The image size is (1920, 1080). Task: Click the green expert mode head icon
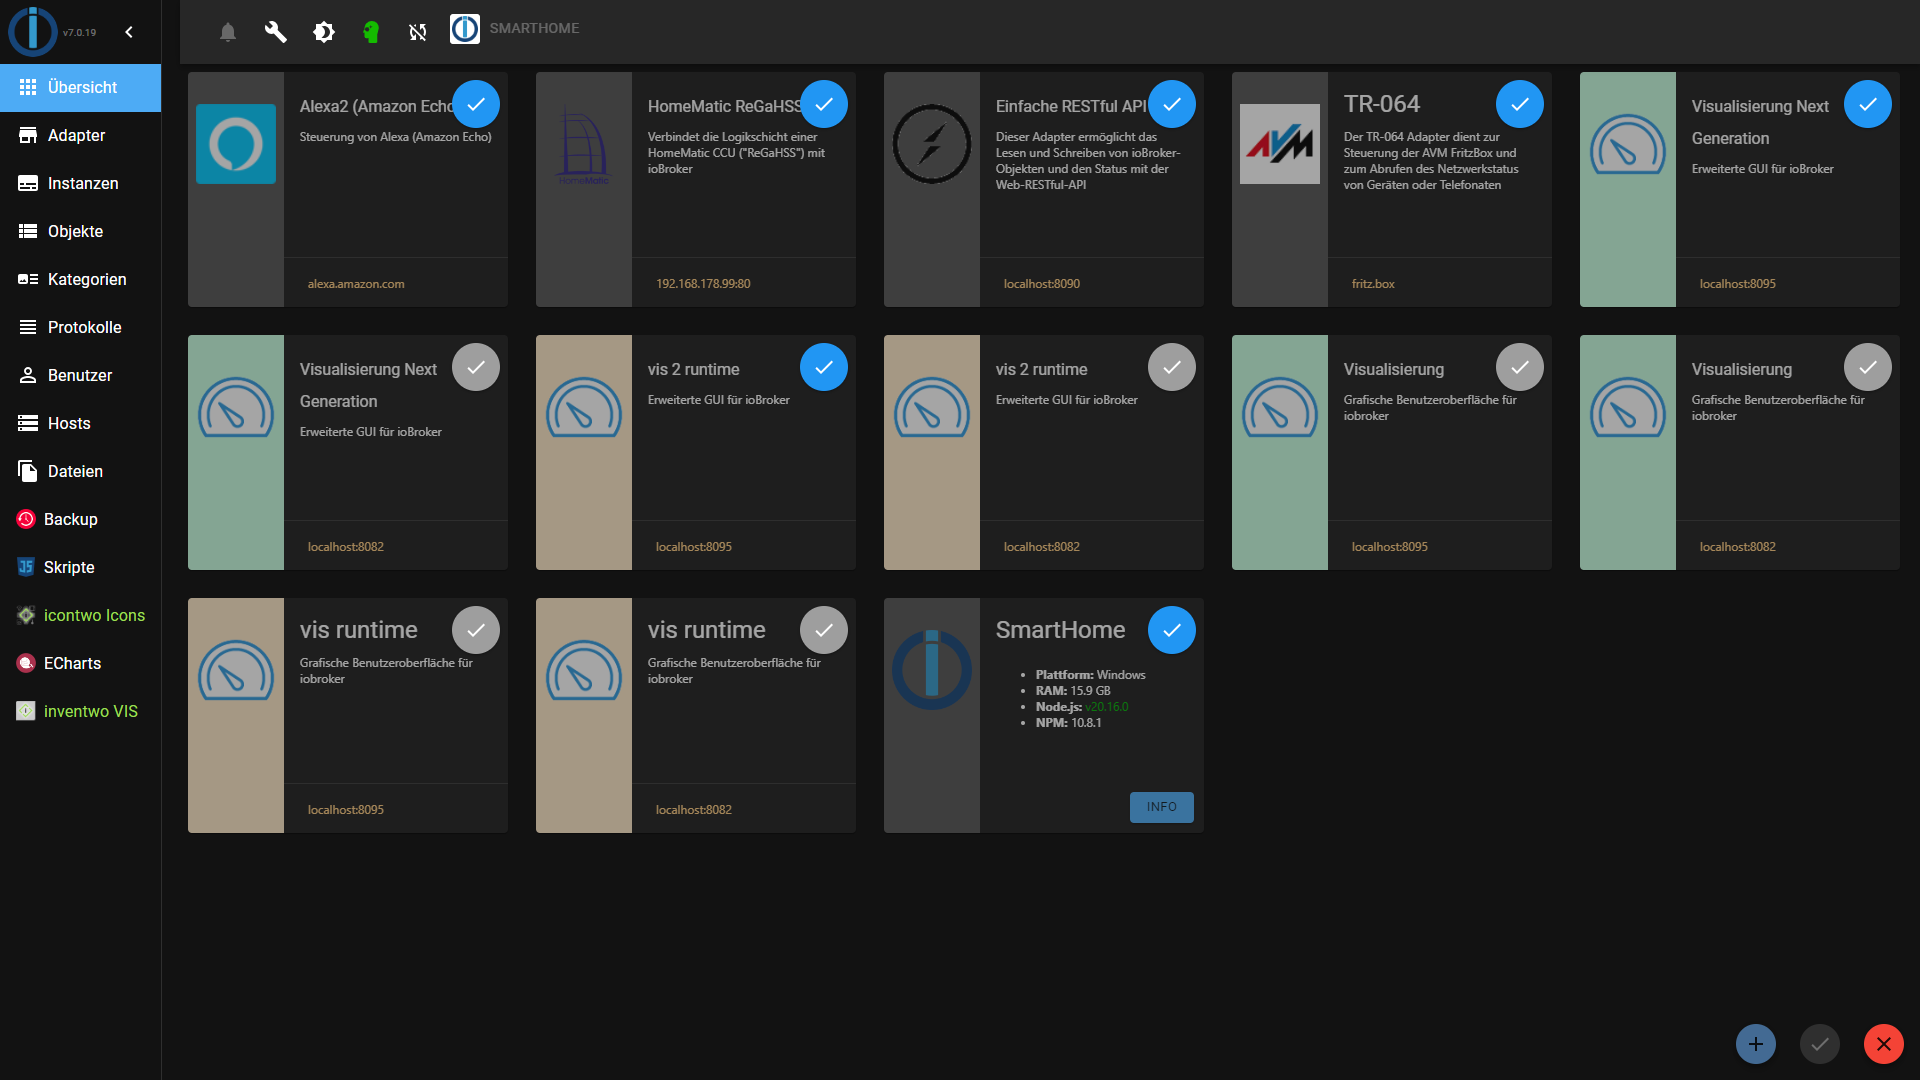coord(371,32)
